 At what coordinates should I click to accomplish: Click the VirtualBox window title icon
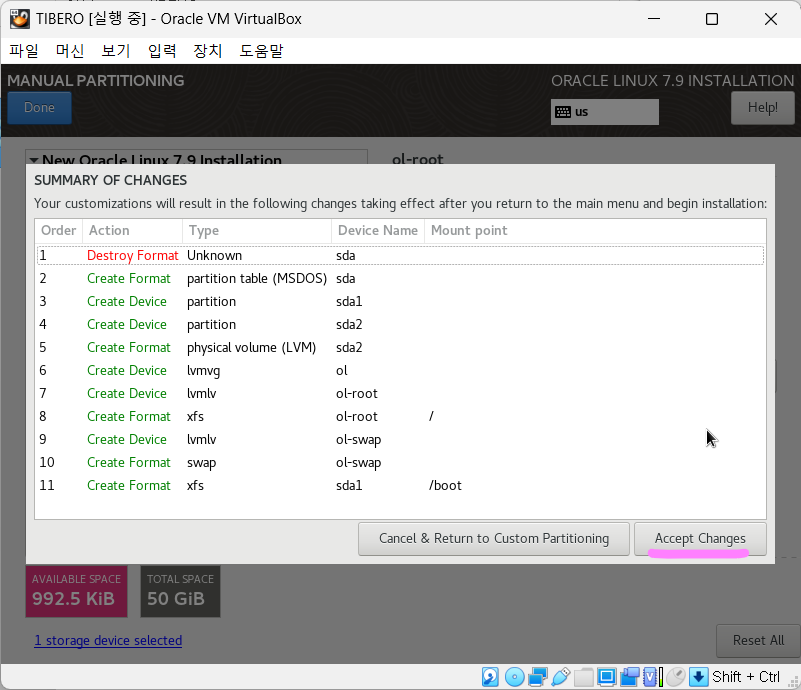tap(20, 19)
